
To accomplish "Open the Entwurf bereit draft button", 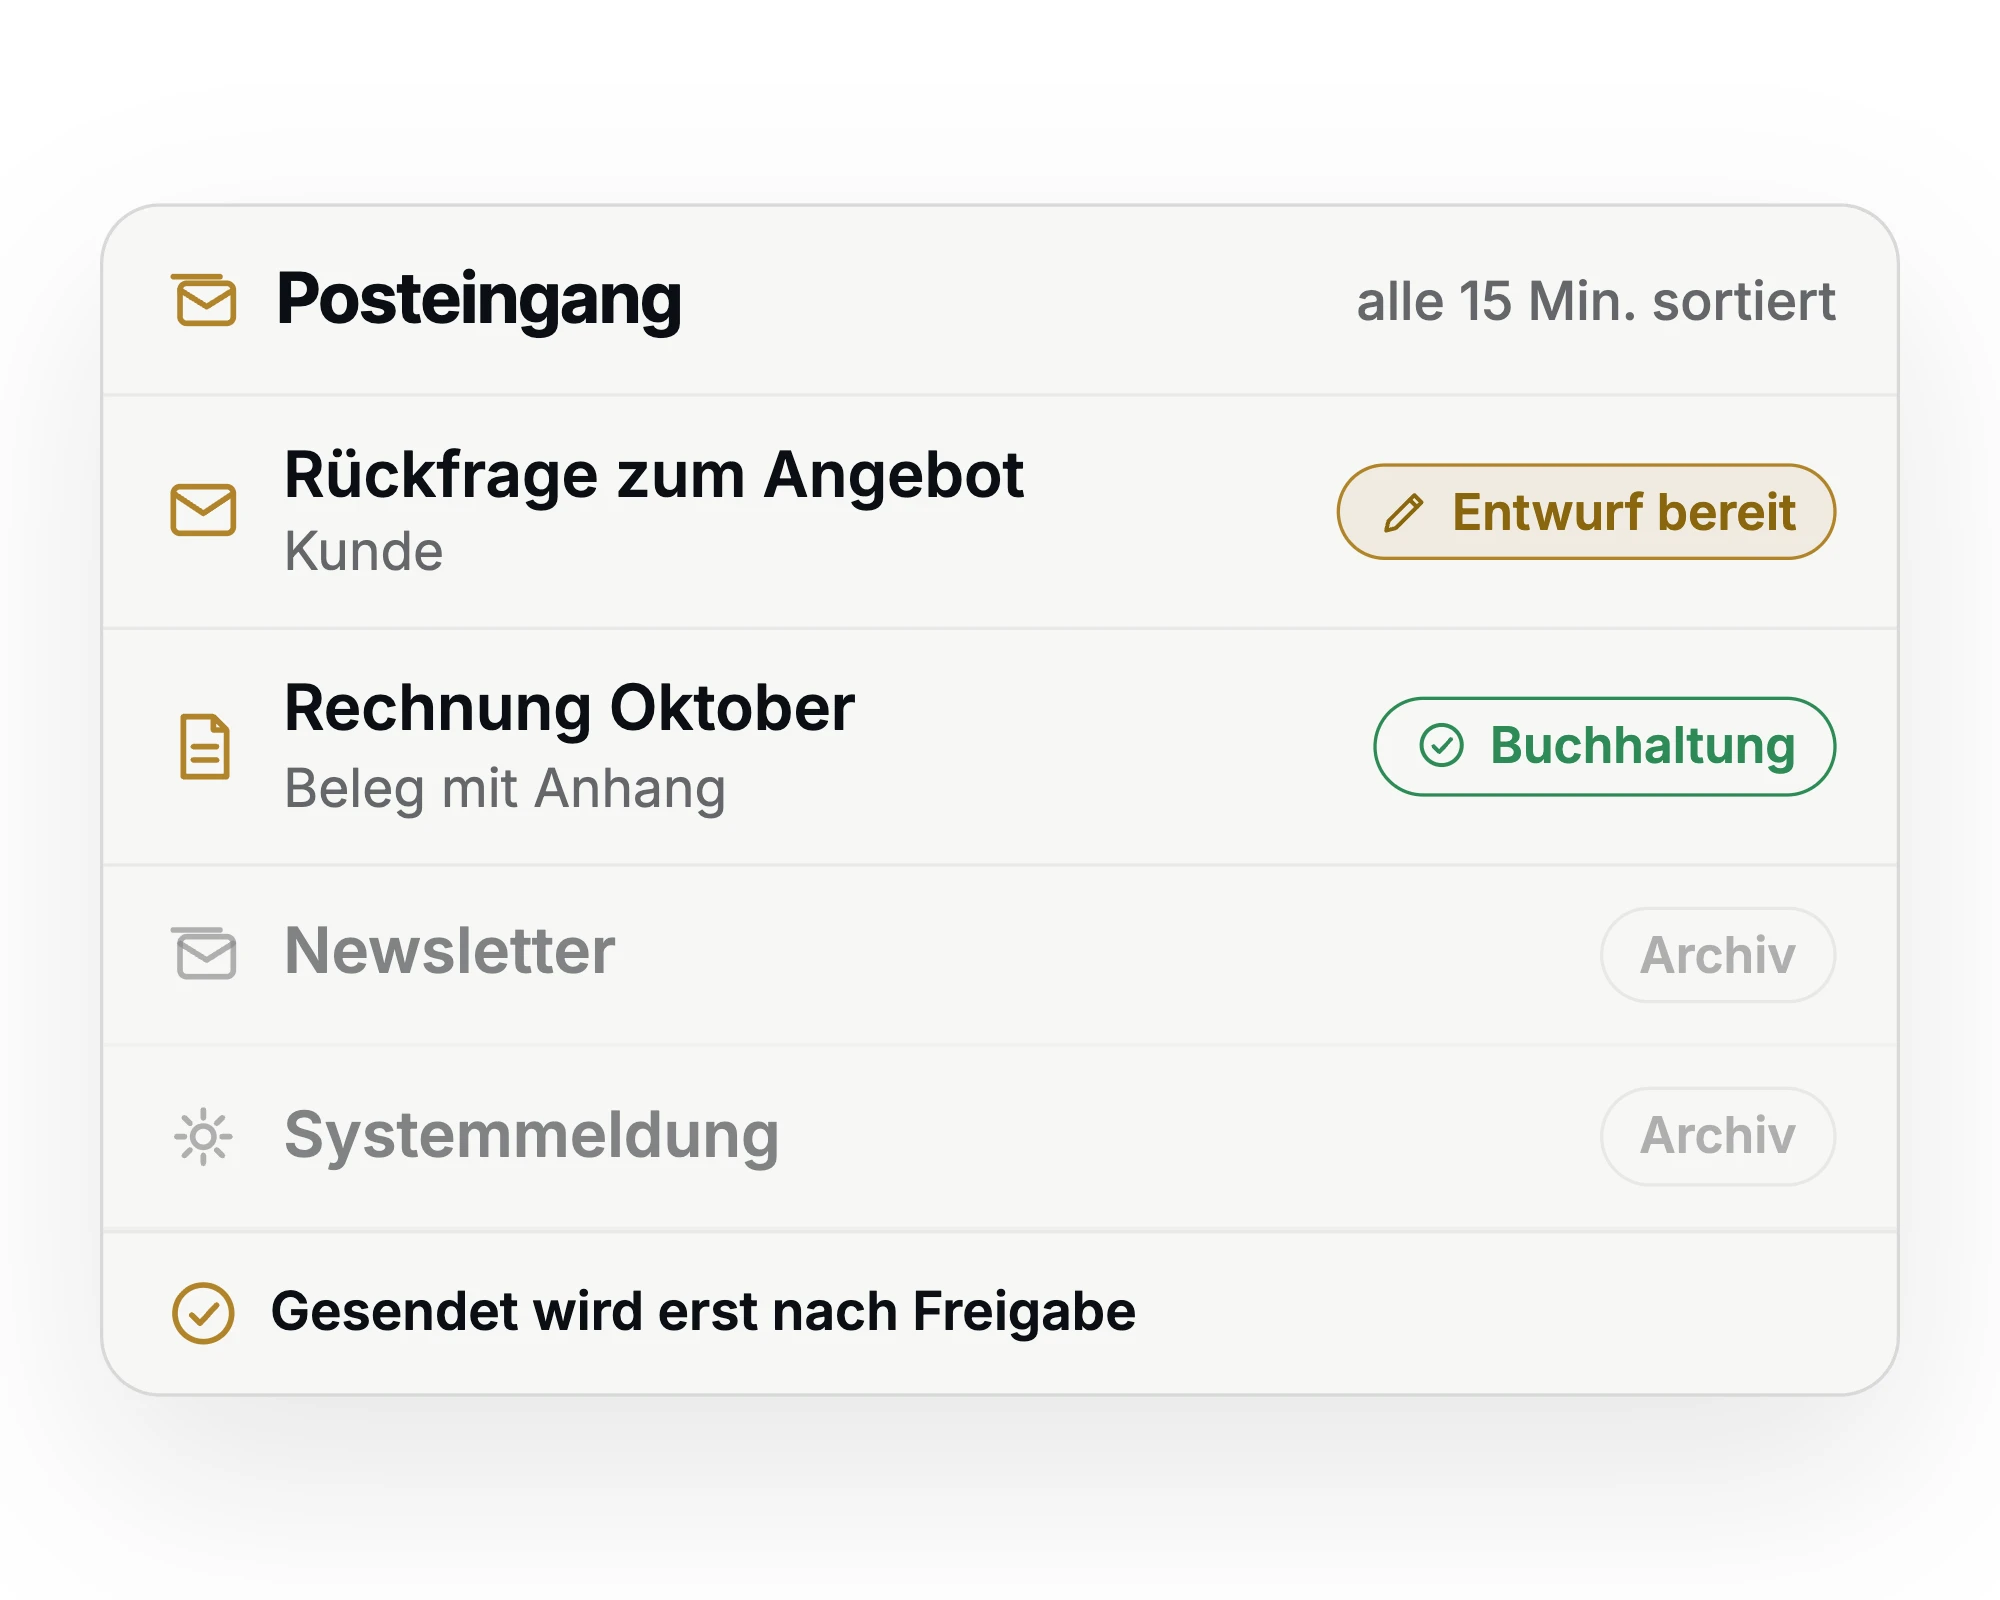I will pyautogui.click(x=1586, y=512).
